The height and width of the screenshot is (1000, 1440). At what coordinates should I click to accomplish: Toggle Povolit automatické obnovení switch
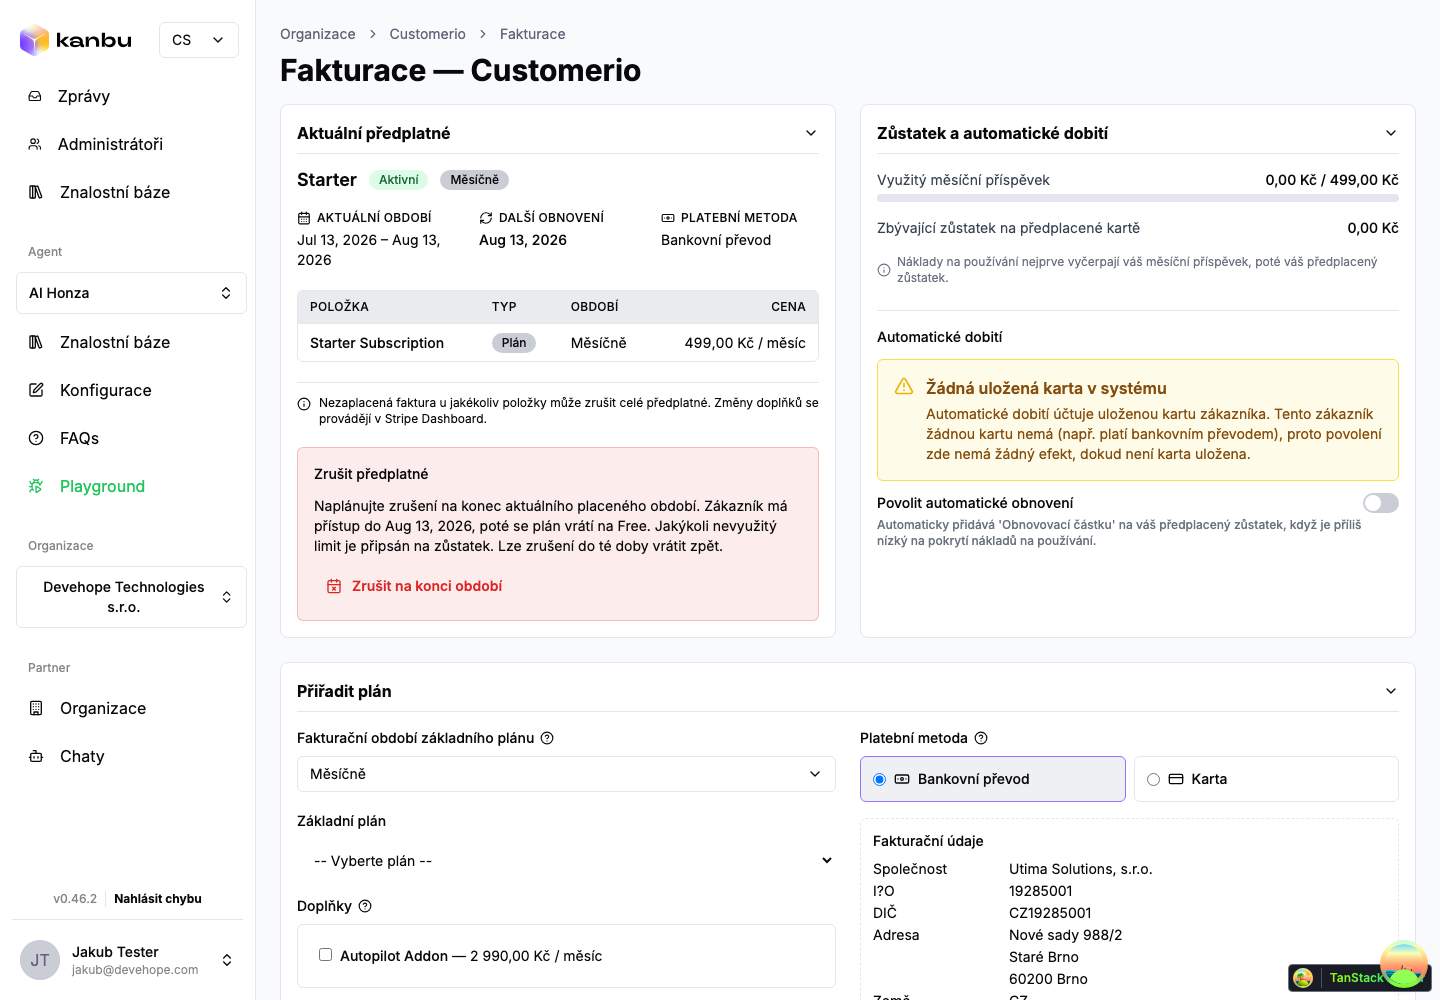coord(1381,503)
